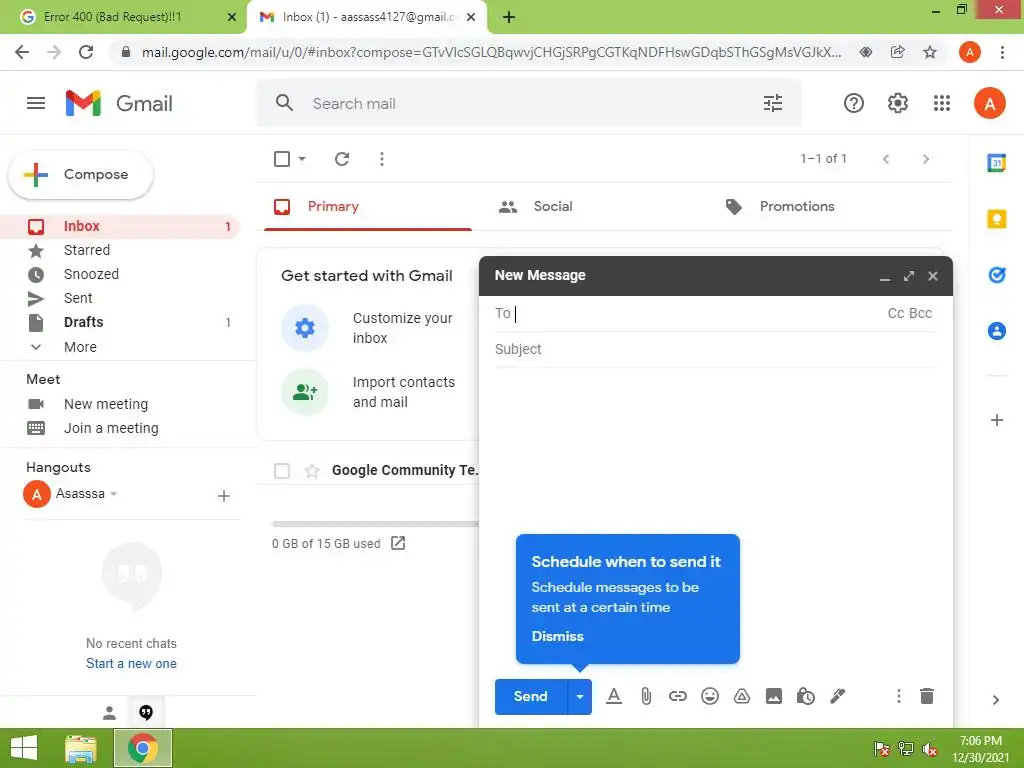1024x768 pixels.
Task: Insert signature with pen icon
Action: (x=837, y=696)
